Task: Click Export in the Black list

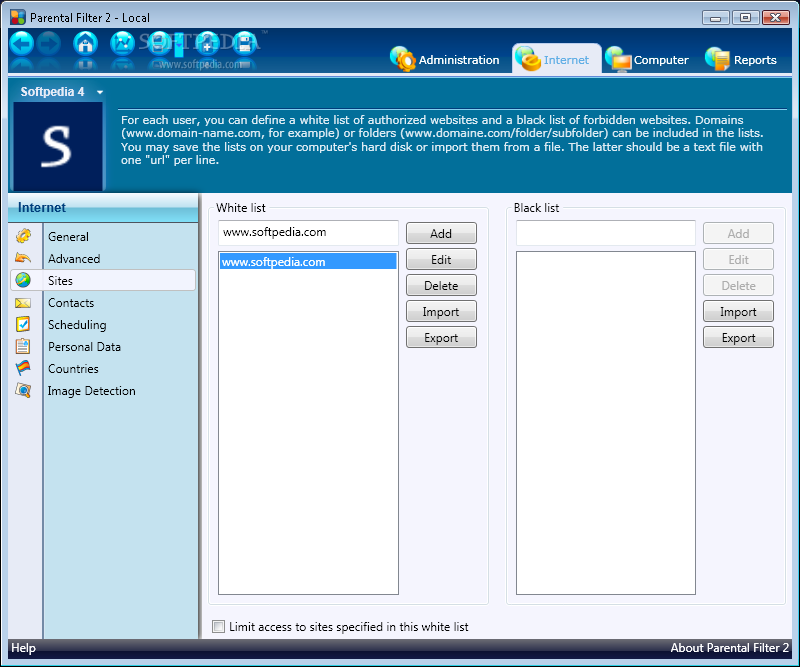Action: (738, 337)
